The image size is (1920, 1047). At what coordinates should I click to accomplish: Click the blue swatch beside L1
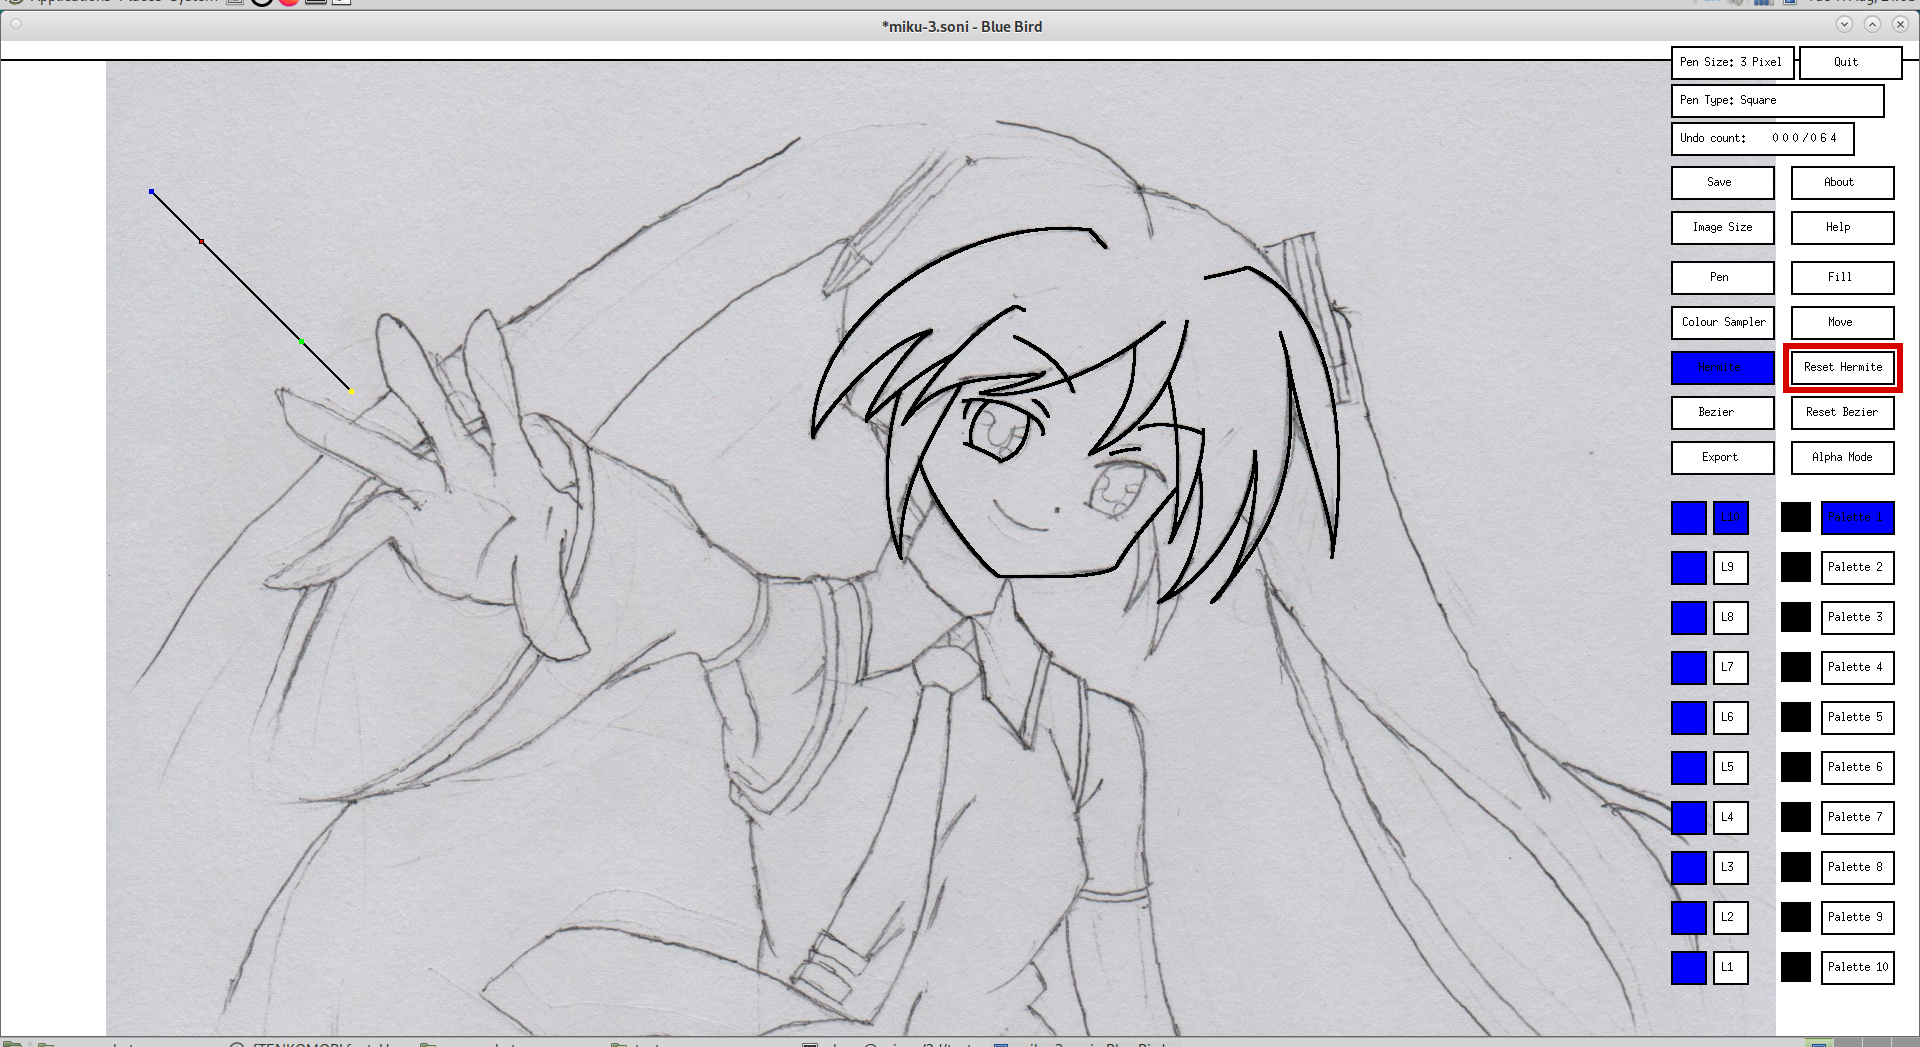(1689, 967)
